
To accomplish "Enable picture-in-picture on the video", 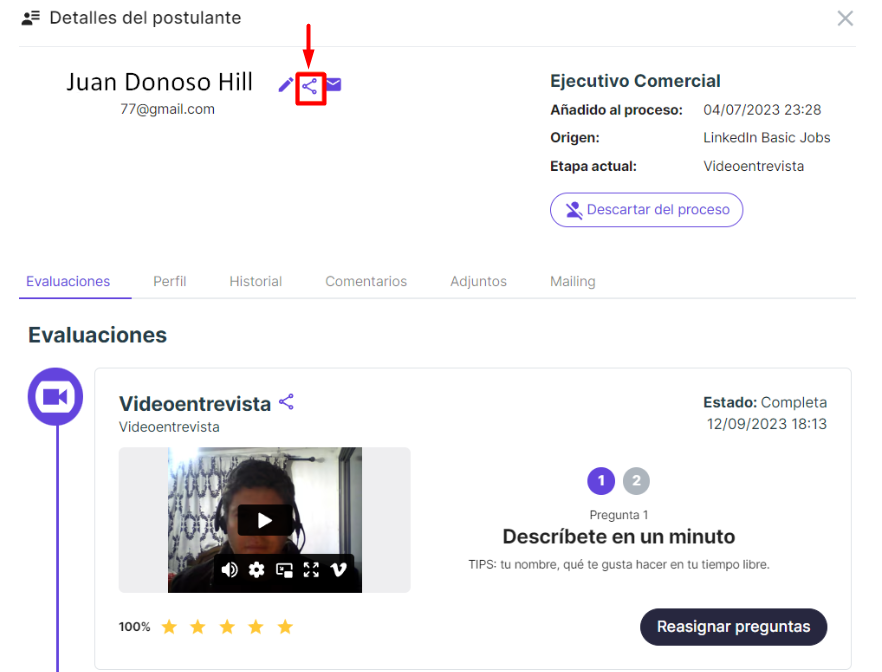I will [x=284, y=570].
